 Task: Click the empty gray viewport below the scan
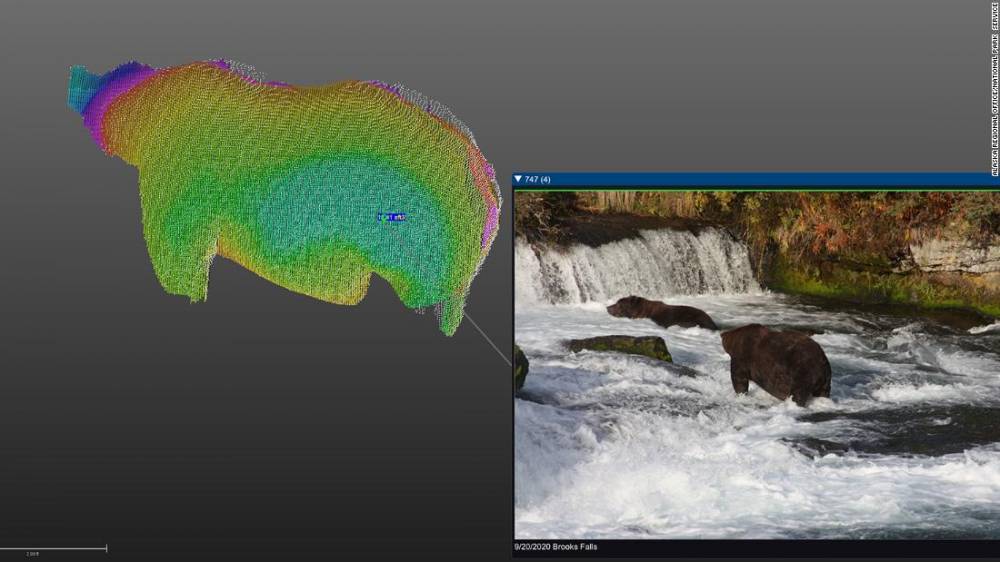click(x=250, y=430)
